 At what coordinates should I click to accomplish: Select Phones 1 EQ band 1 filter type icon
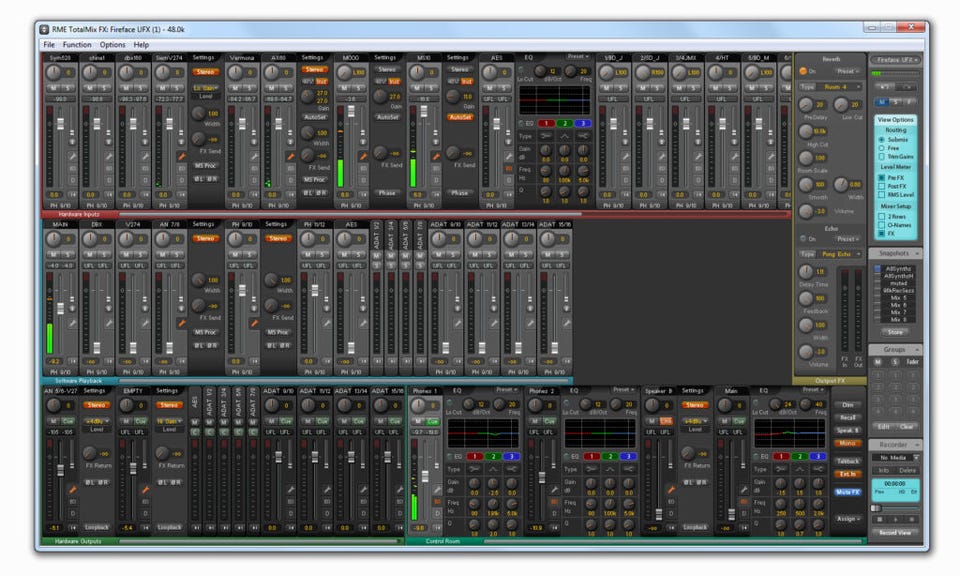point(474,469)
